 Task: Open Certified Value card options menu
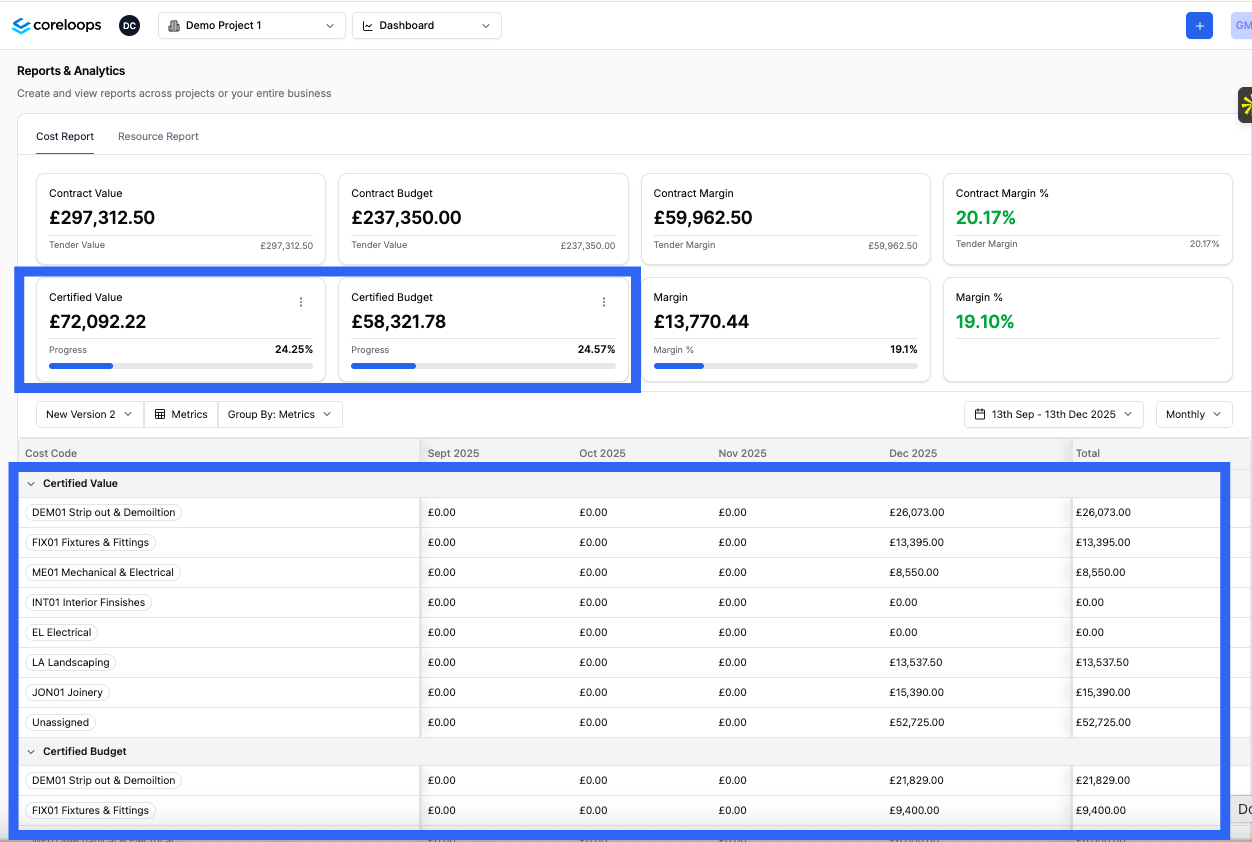[x=301, y=302]
